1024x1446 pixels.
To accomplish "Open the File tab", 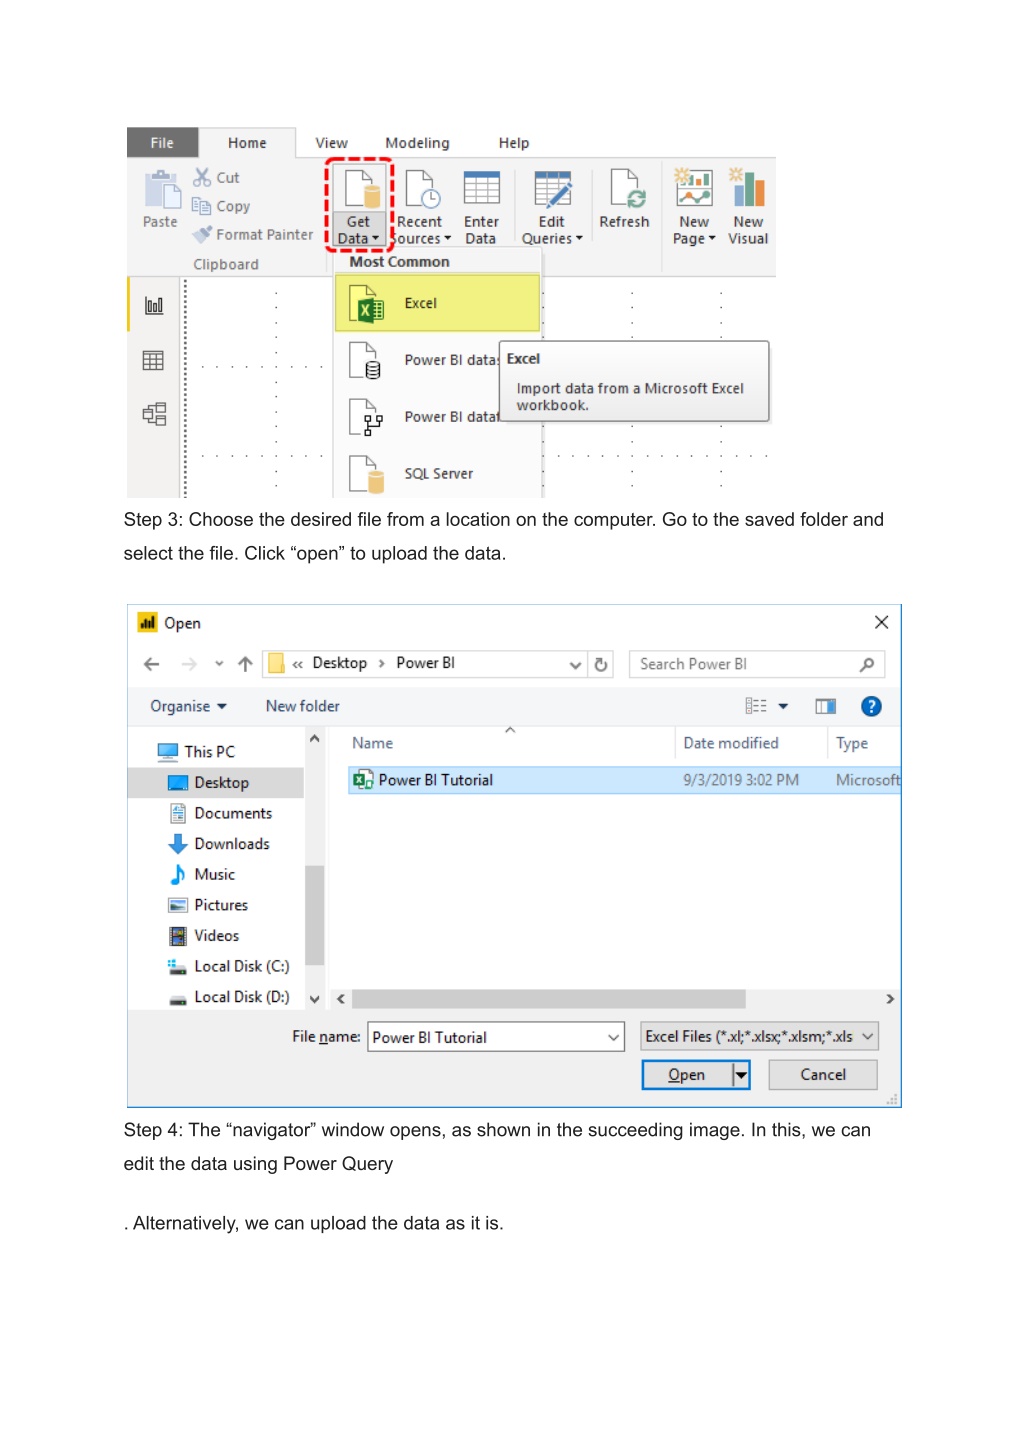I will [x=162, y=143].
